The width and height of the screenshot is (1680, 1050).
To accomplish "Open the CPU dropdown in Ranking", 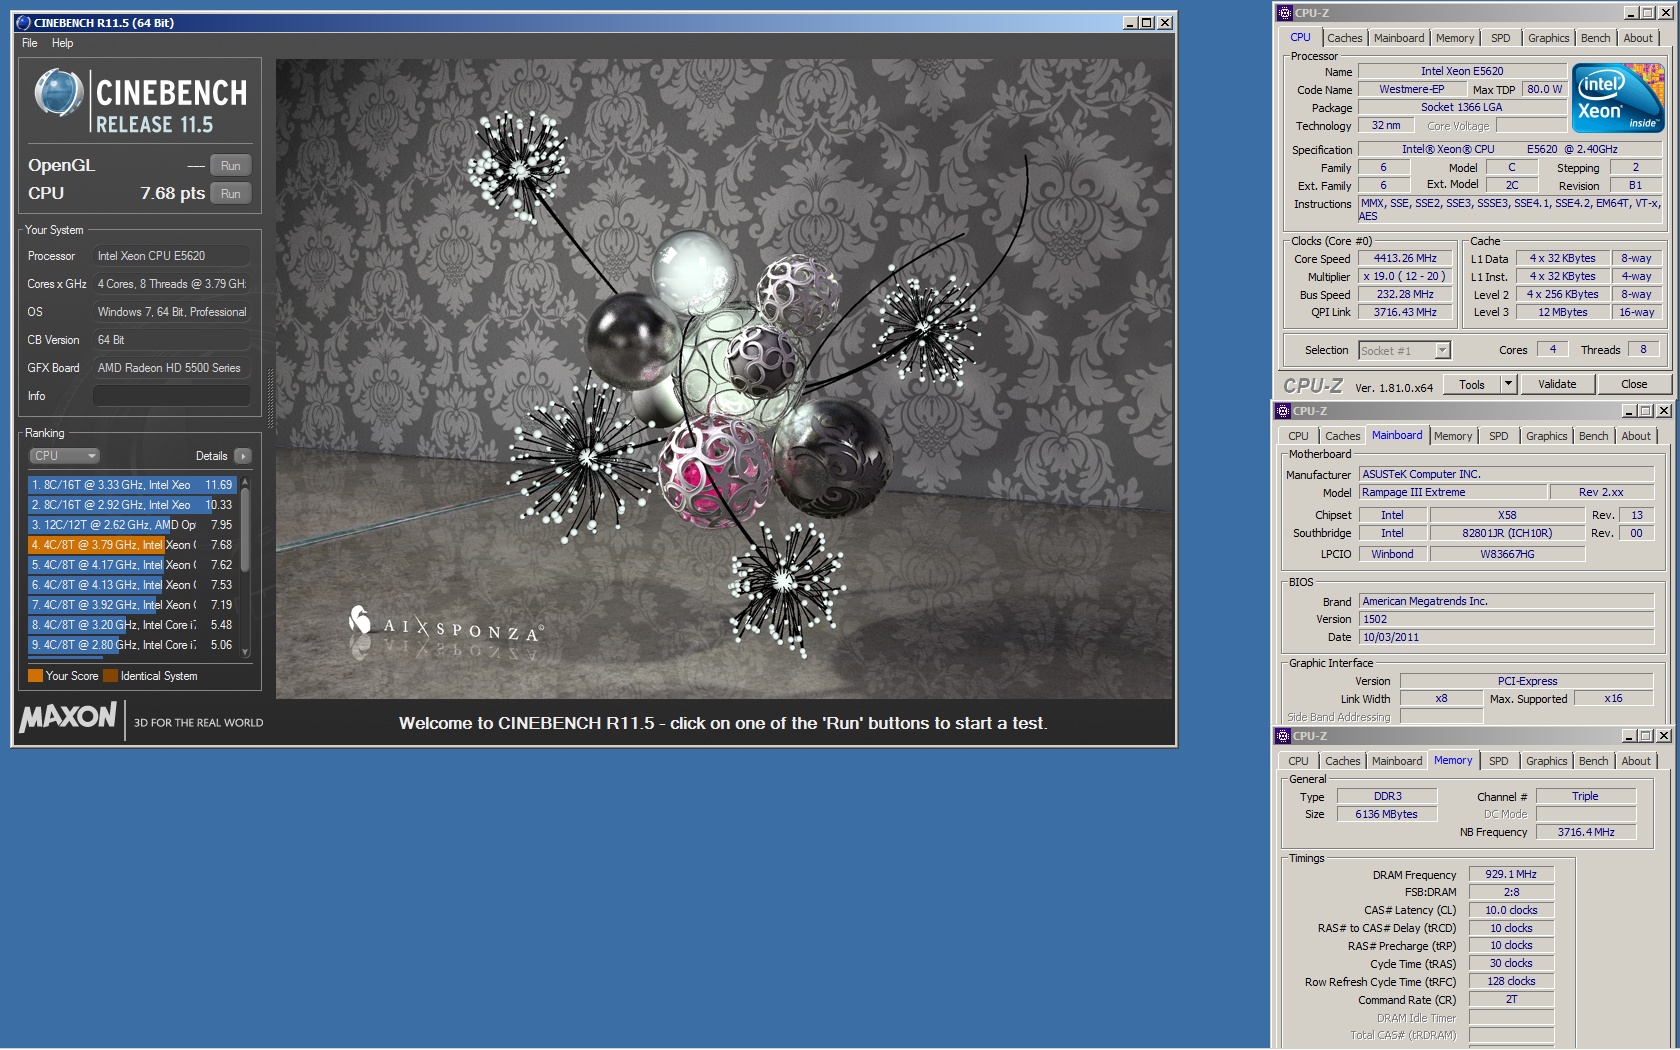I will pyautogui.click(x=64, y=456).
